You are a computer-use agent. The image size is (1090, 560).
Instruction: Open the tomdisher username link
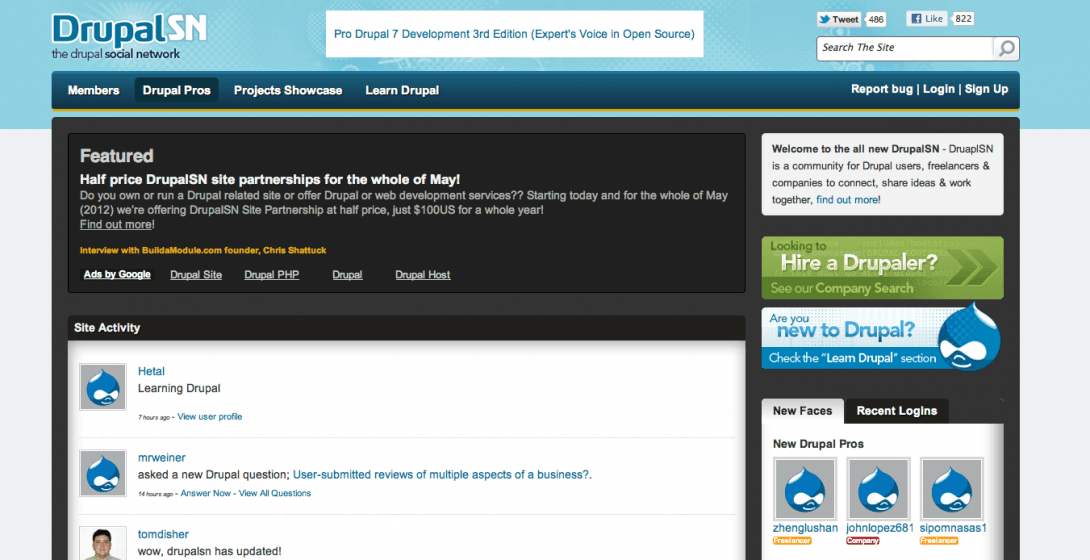pyautogui.click(x=163, y=534)
